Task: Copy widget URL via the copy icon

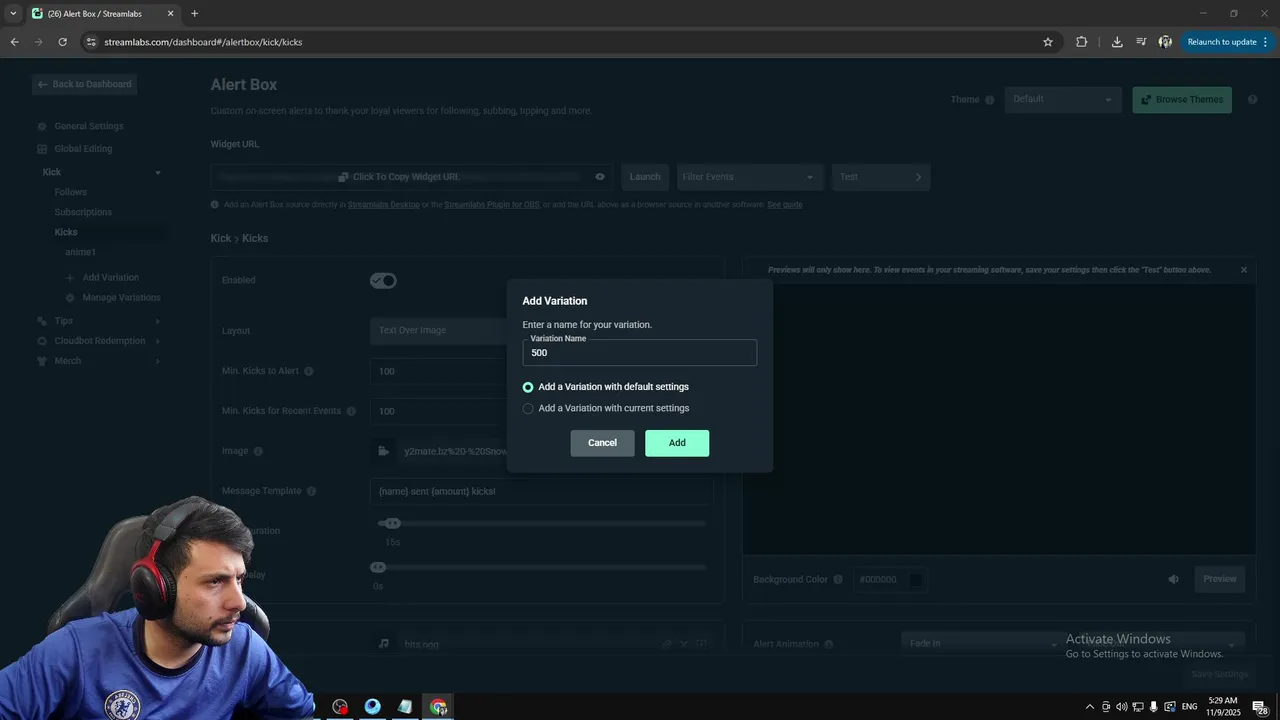Action: point(343,177)
